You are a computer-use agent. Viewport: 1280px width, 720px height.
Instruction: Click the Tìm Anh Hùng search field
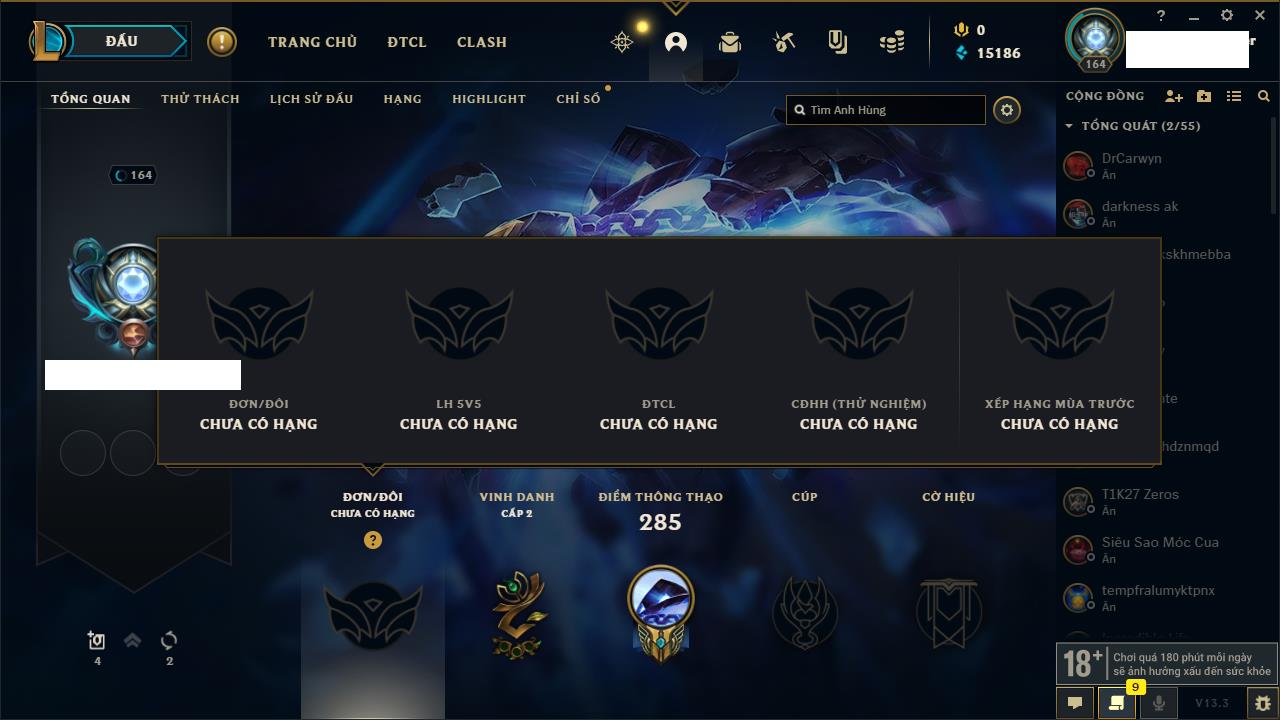coord(886,110)
